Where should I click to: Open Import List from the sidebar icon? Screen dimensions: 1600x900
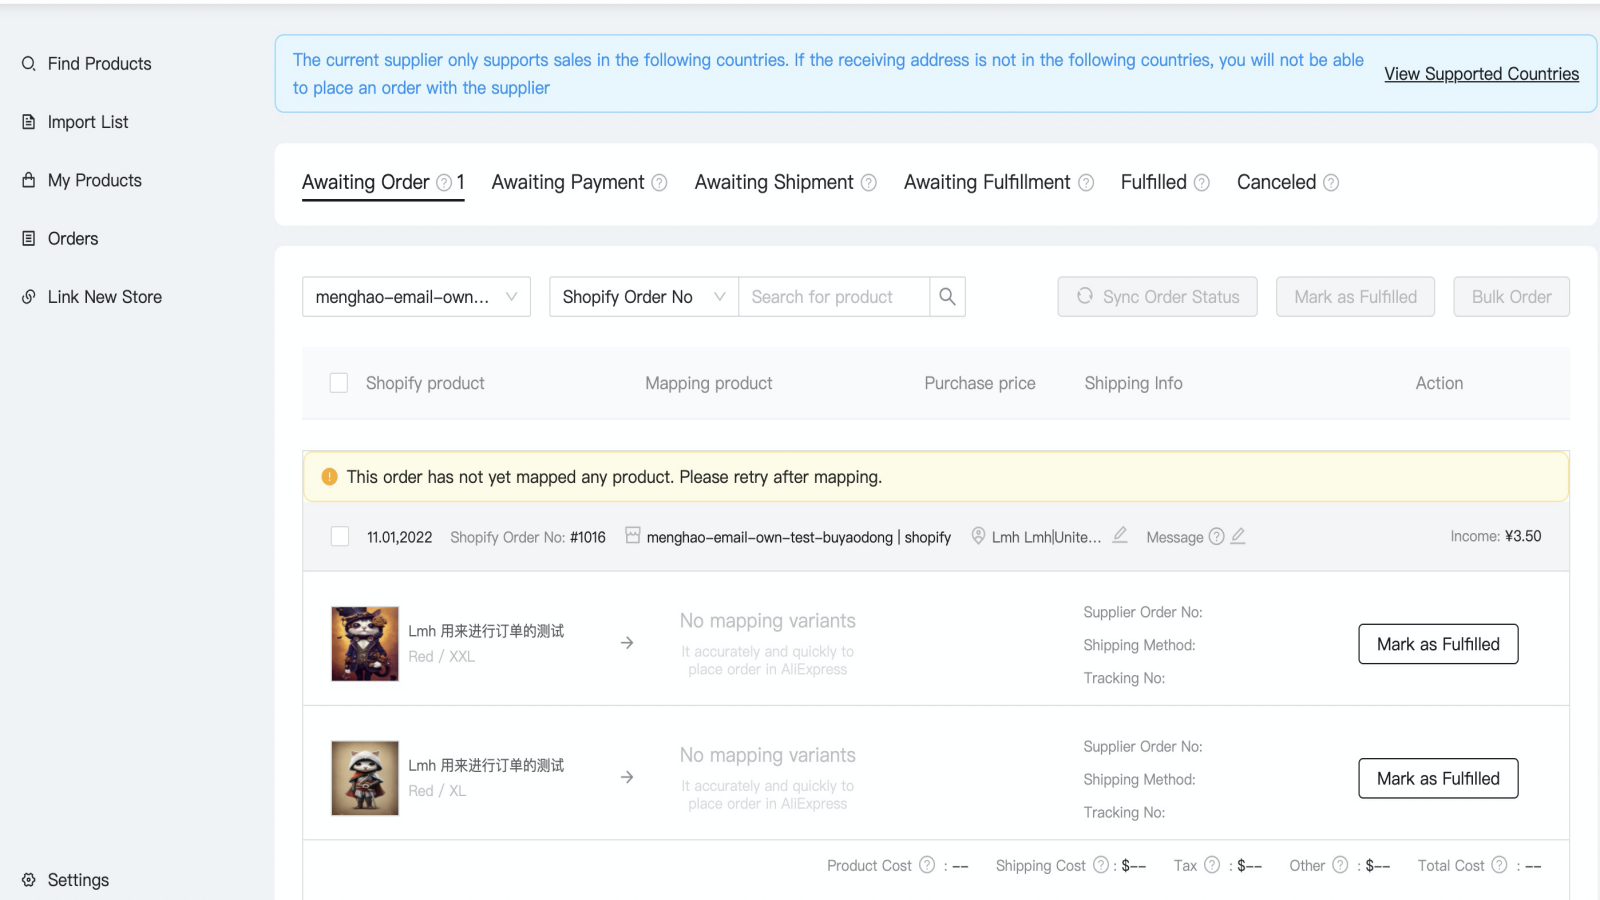(x=28, y=121)
